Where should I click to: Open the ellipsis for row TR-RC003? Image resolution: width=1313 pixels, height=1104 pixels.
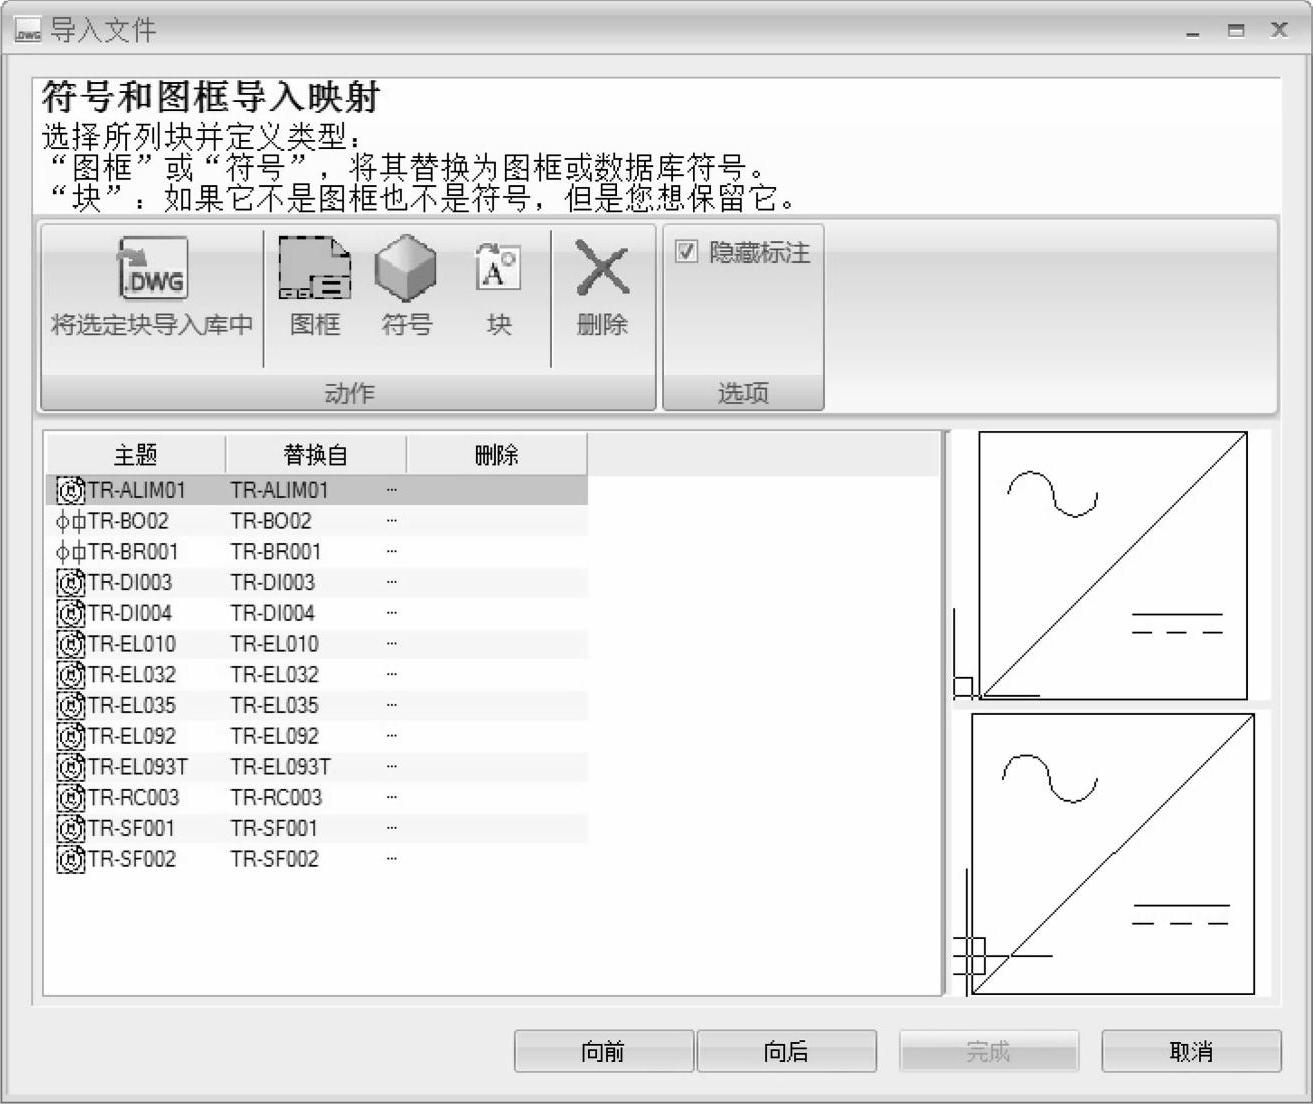click(391, 797)
